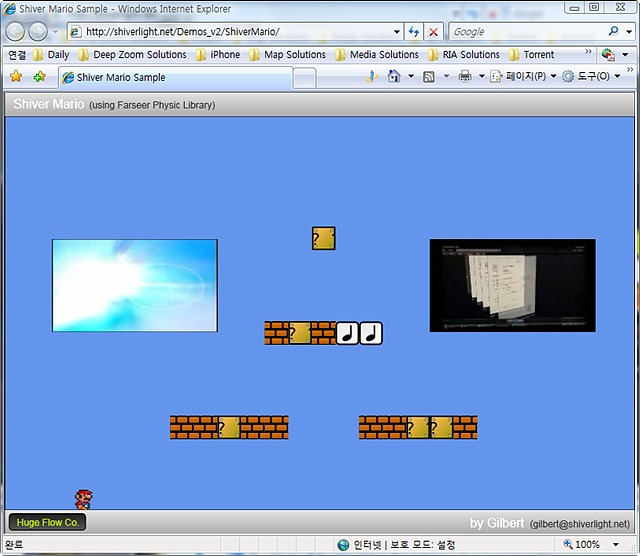Image resolution: width=640 pixels, height=556 pixels.
Task: Go to Home page via house icon
Action: point(394,76)
